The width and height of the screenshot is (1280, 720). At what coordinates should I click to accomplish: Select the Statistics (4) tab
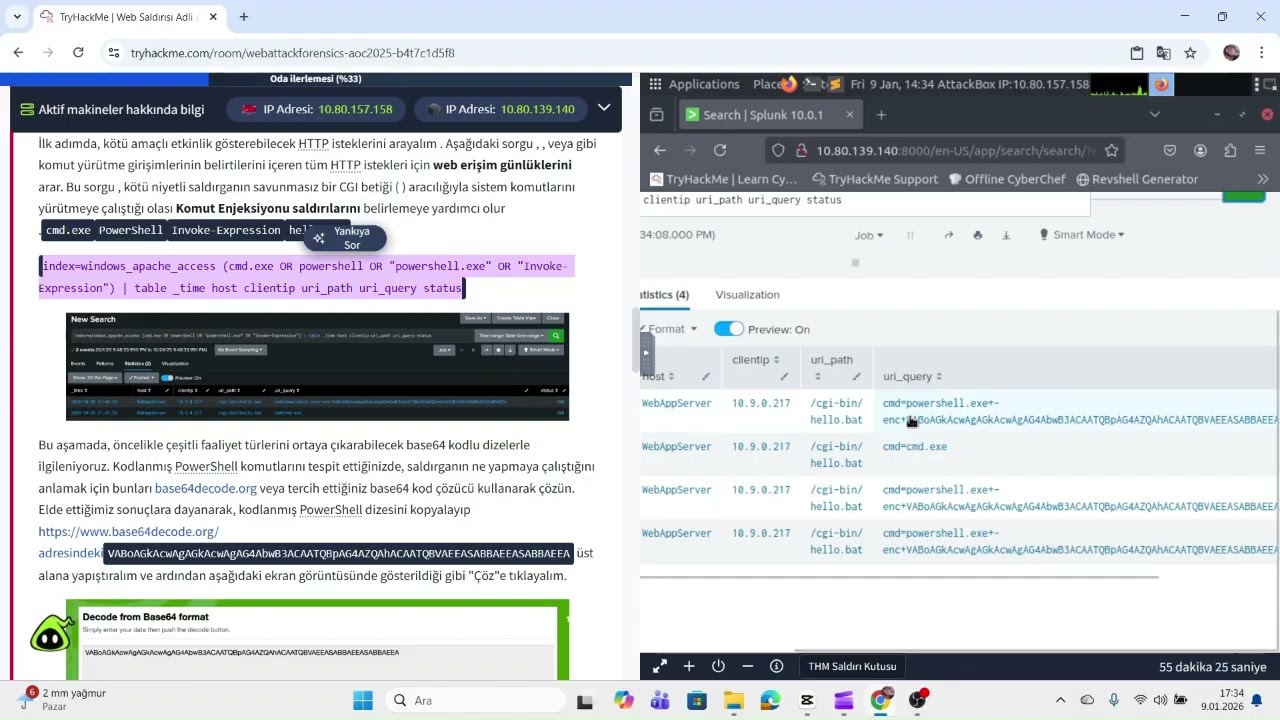[665, 295]
